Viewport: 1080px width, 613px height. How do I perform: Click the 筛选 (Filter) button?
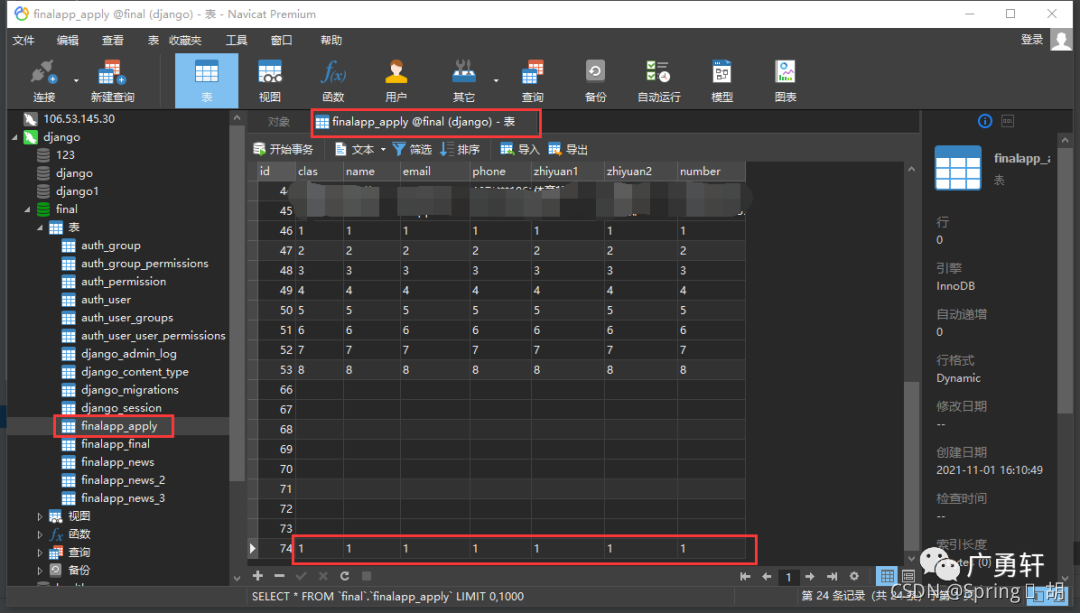pyautogui.click(x=412, y=149)
